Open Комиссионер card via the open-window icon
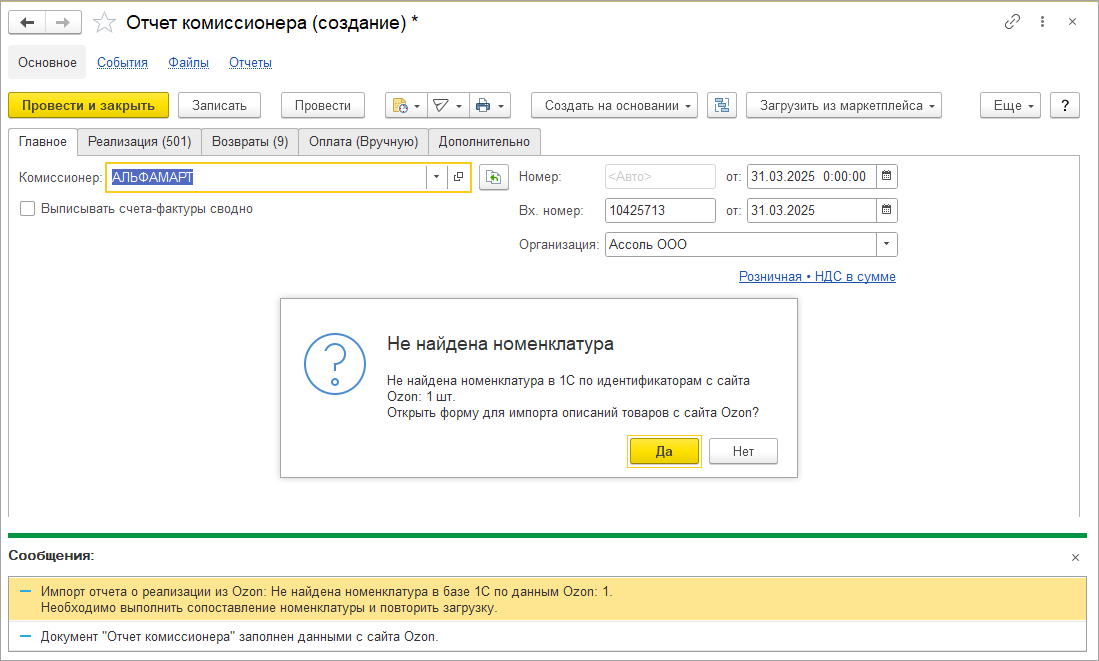 [x=457, y=177]
